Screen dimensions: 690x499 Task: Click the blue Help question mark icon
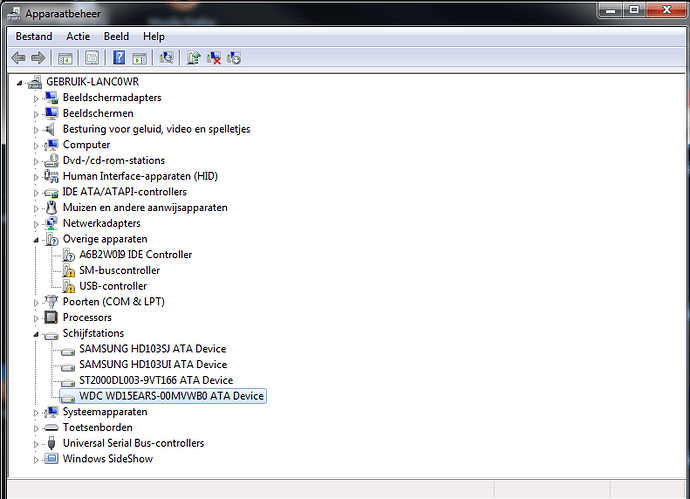click(x=119, y=58)
